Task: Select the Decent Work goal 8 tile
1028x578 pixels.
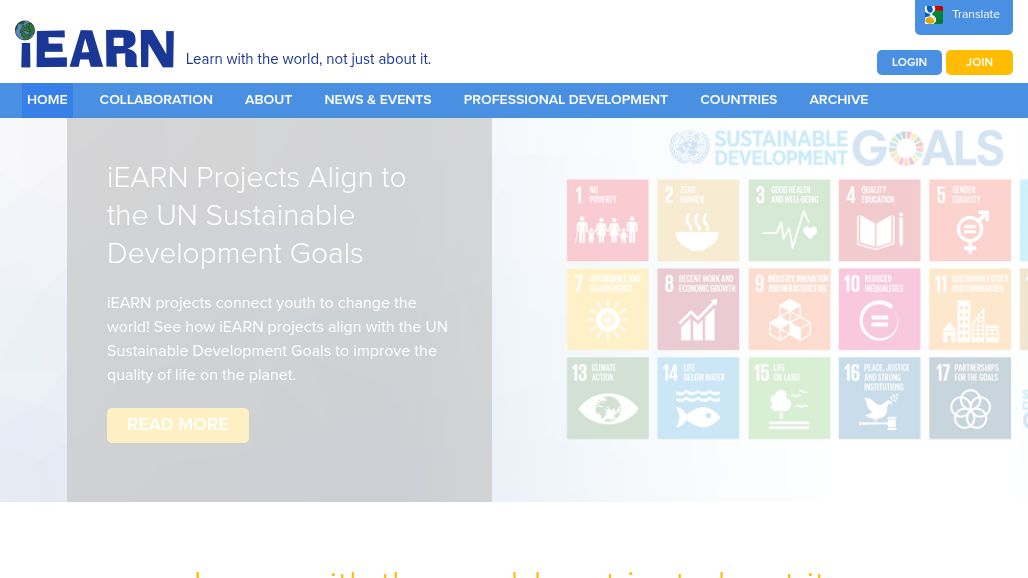Action: pos(698,309)
